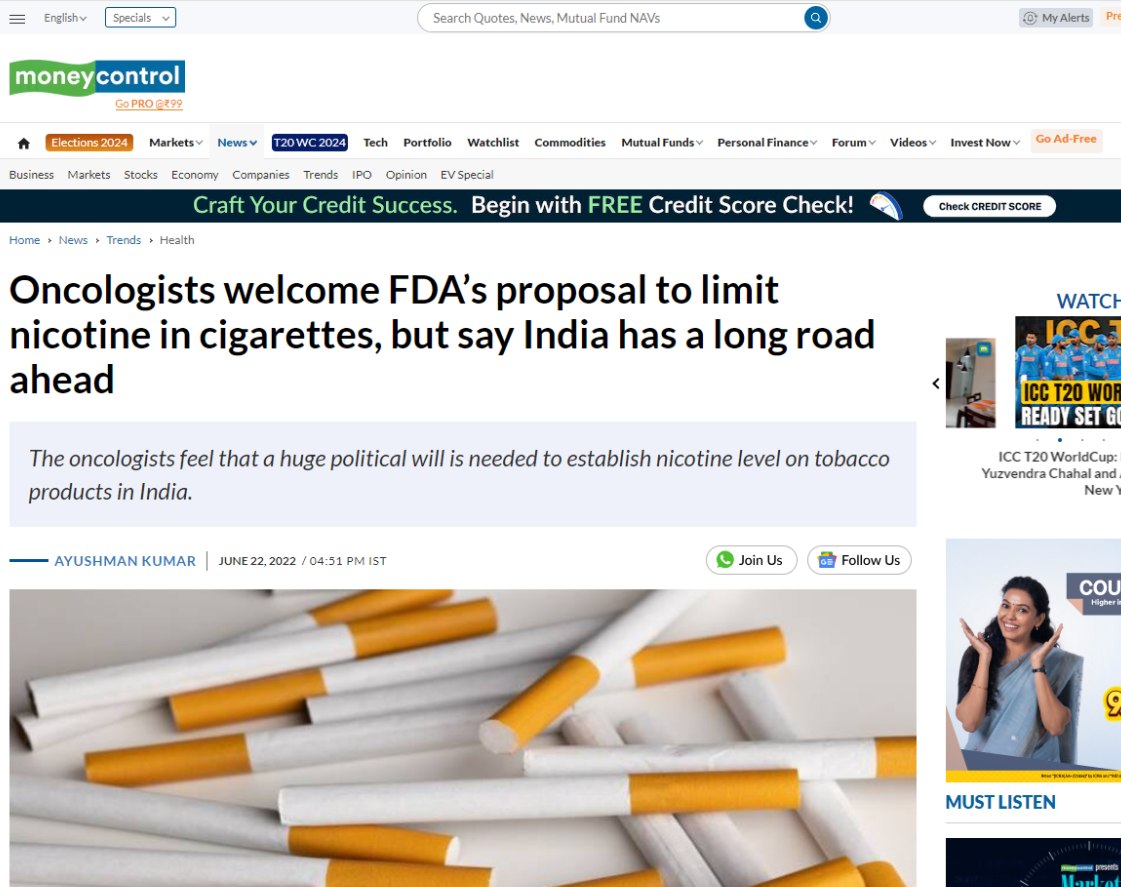Click the moneycontrol logo

[97, 77]
